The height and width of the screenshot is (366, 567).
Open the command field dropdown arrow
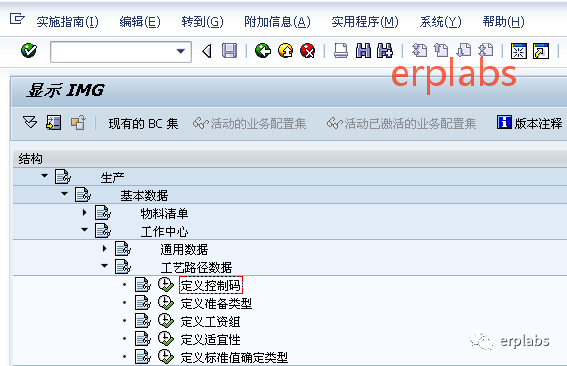[x=181, y=51]
